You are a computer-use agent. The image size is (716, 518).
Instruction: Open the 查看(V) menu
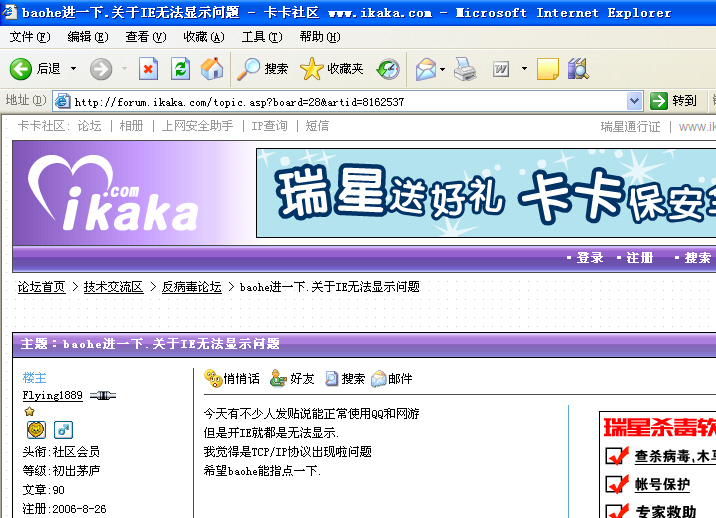[x=146, y=37]
